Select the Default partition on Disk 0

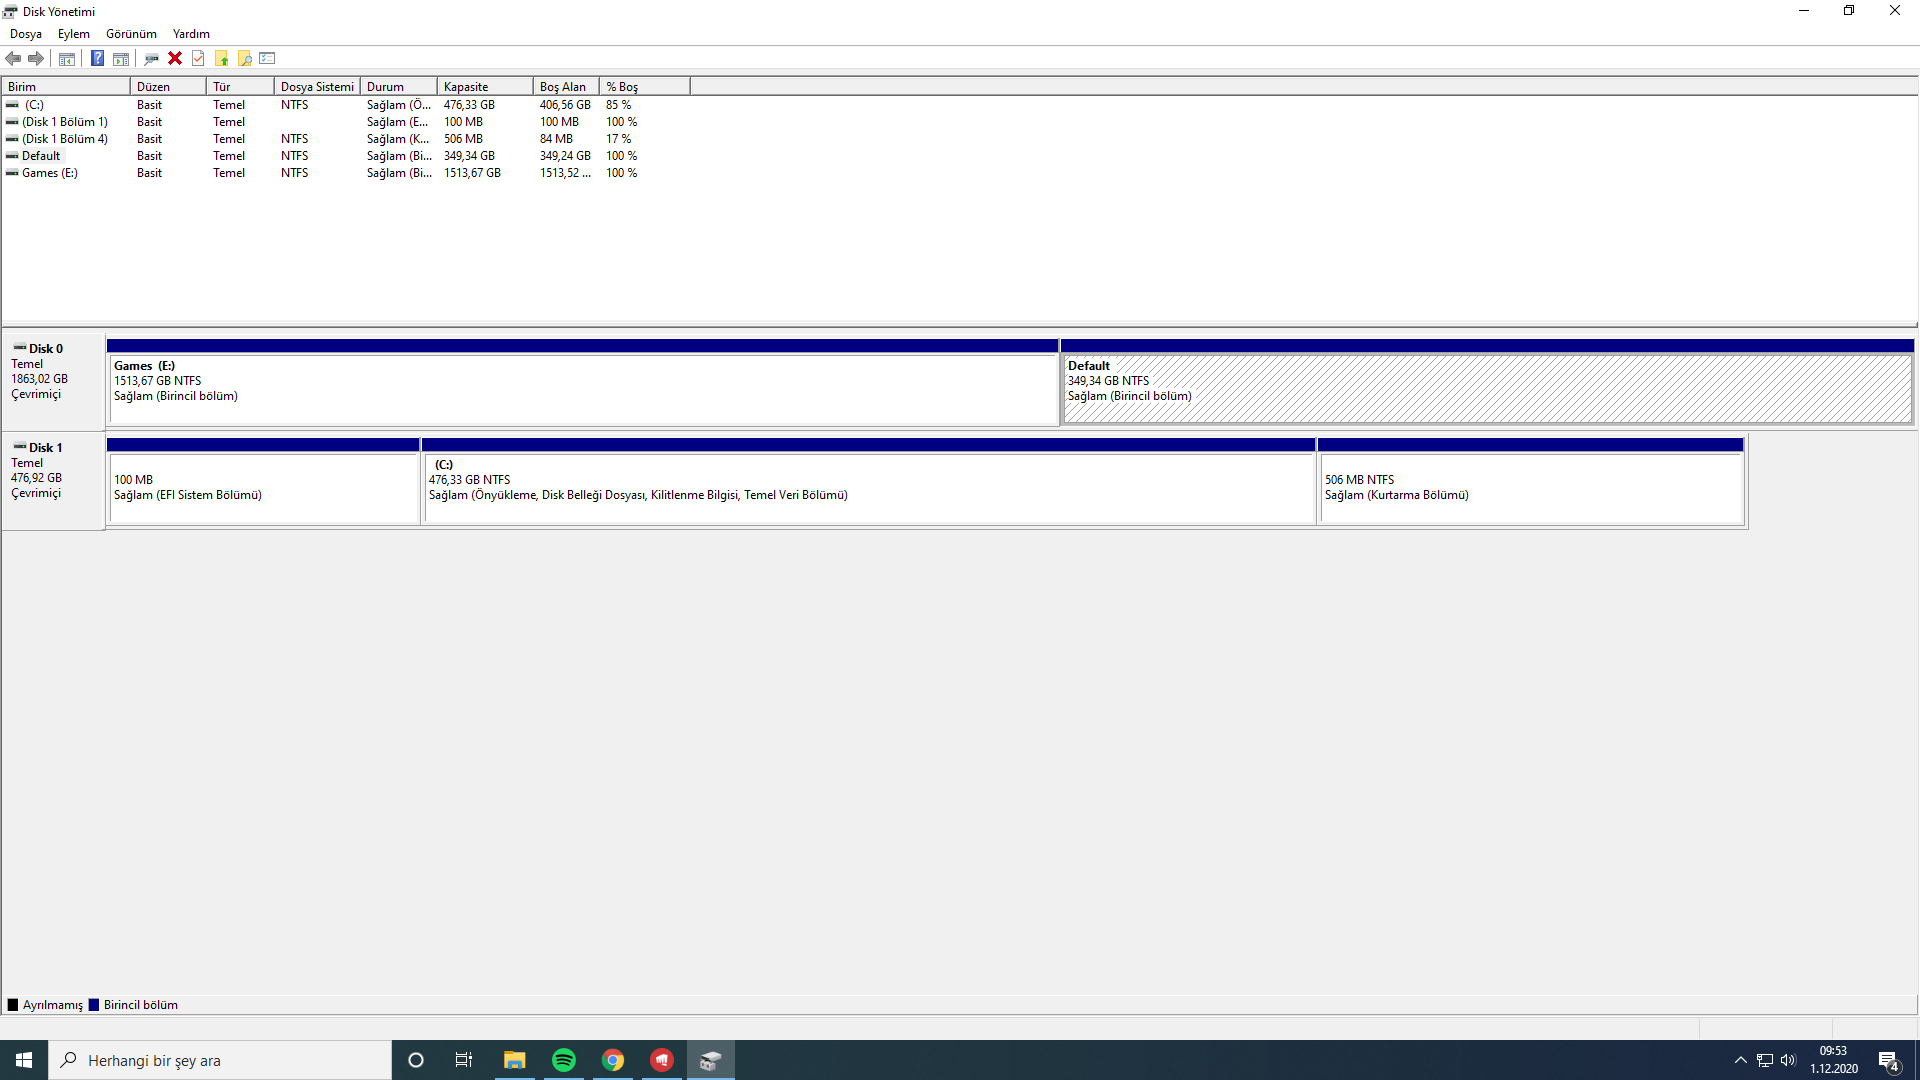pos(1486,390)
